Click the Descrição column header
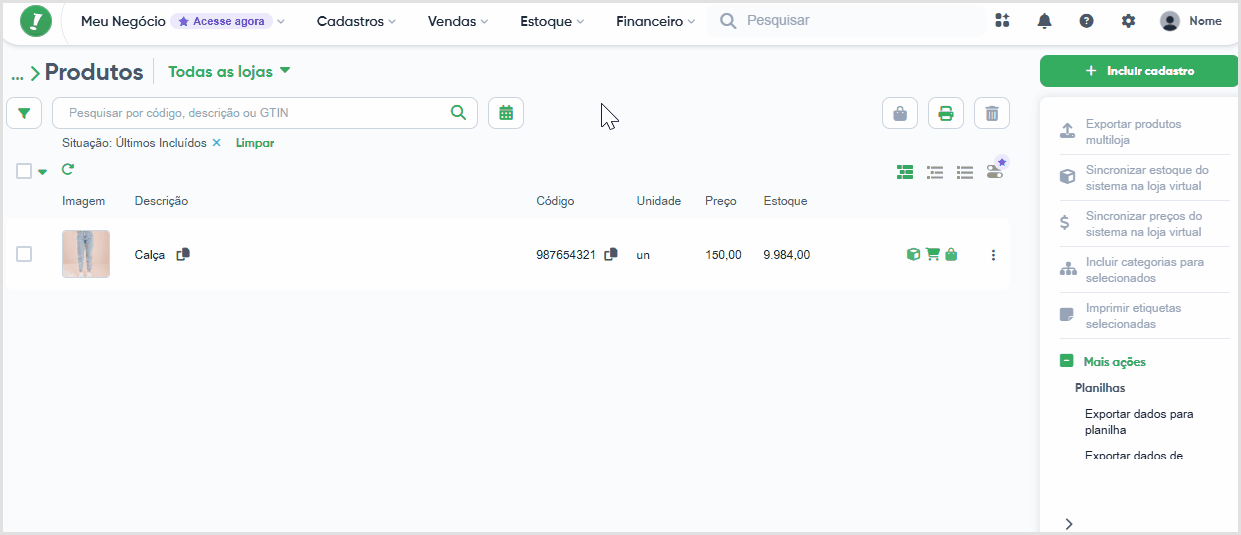The width and height of the screenshot is (1241, 535). (161, 201)
